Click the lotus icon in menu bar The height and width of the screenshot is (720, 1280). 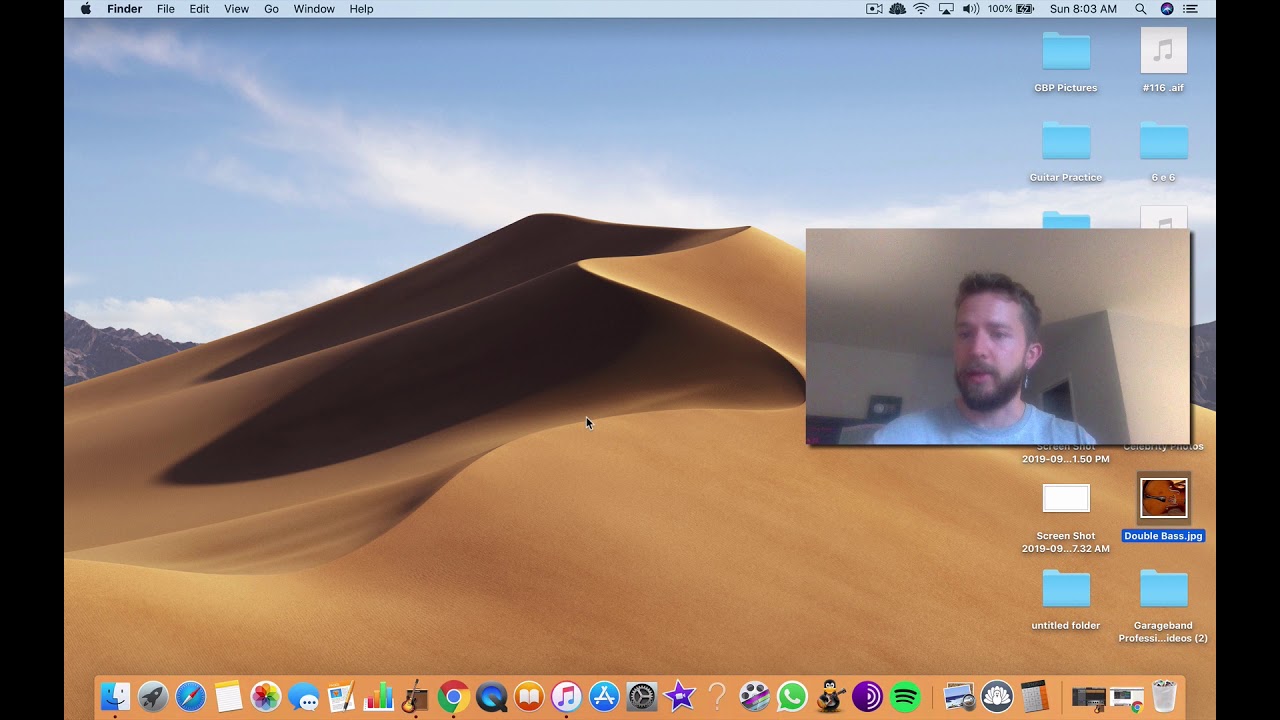[897, 9]
